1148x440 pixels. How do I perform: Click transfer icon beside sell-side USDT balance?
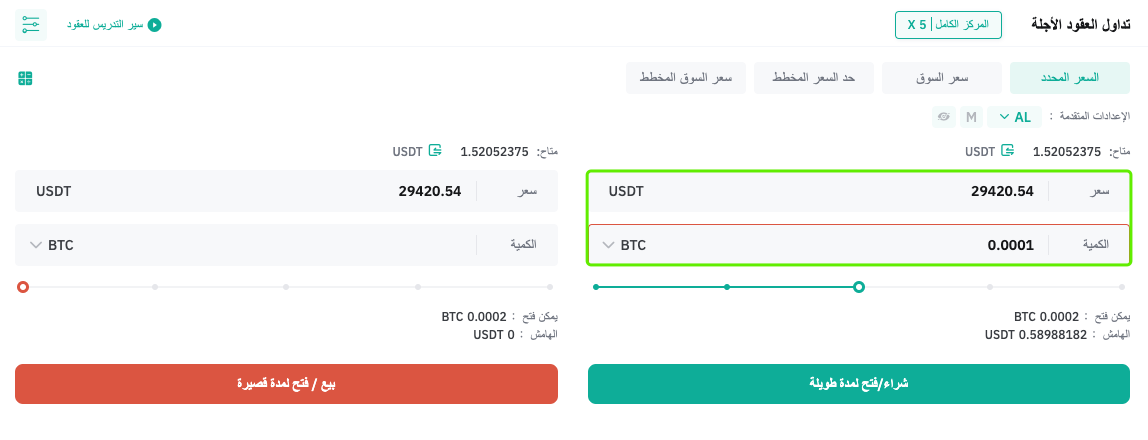[x=435, y=151]
